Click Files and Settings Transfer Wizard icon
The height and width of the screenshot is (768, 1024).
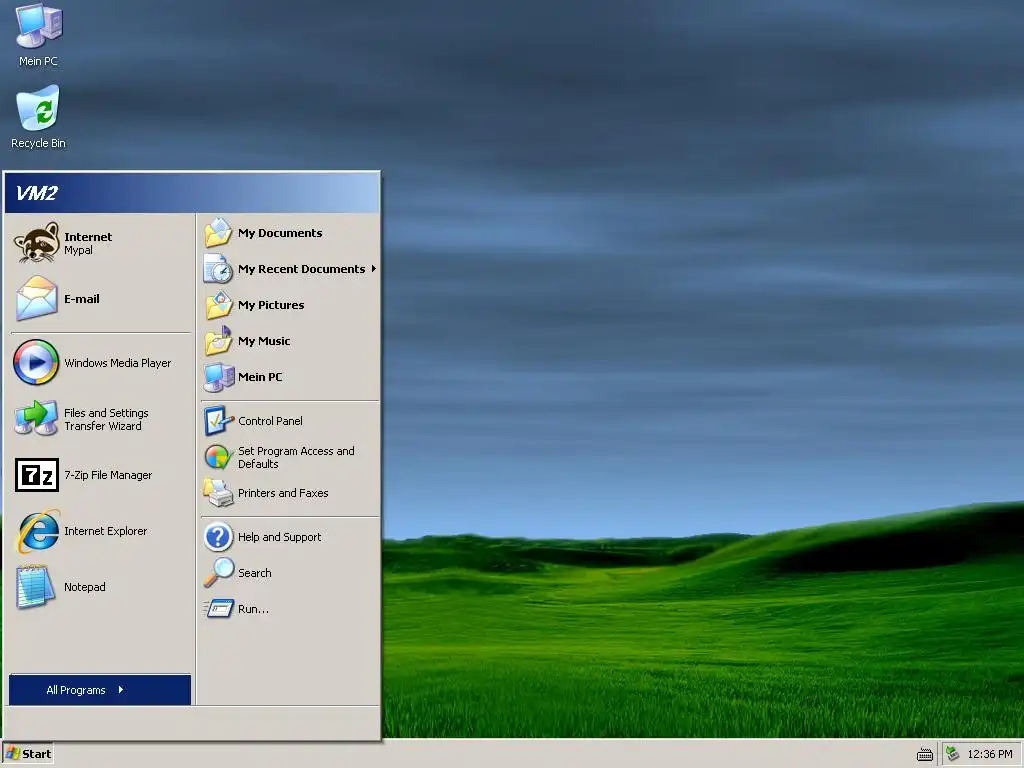point(36,419)
